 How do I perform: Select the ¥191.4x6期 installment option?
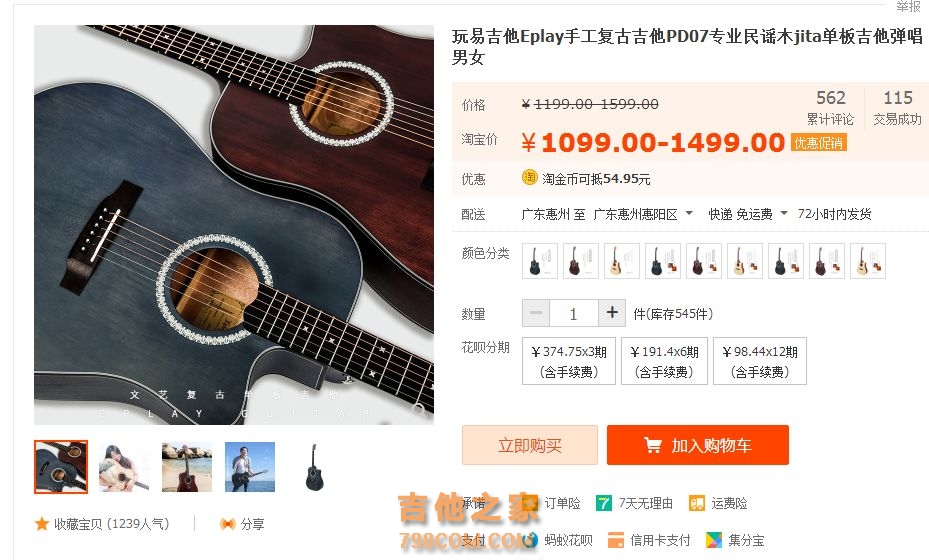pyautogui.click(x=664, y=361)
